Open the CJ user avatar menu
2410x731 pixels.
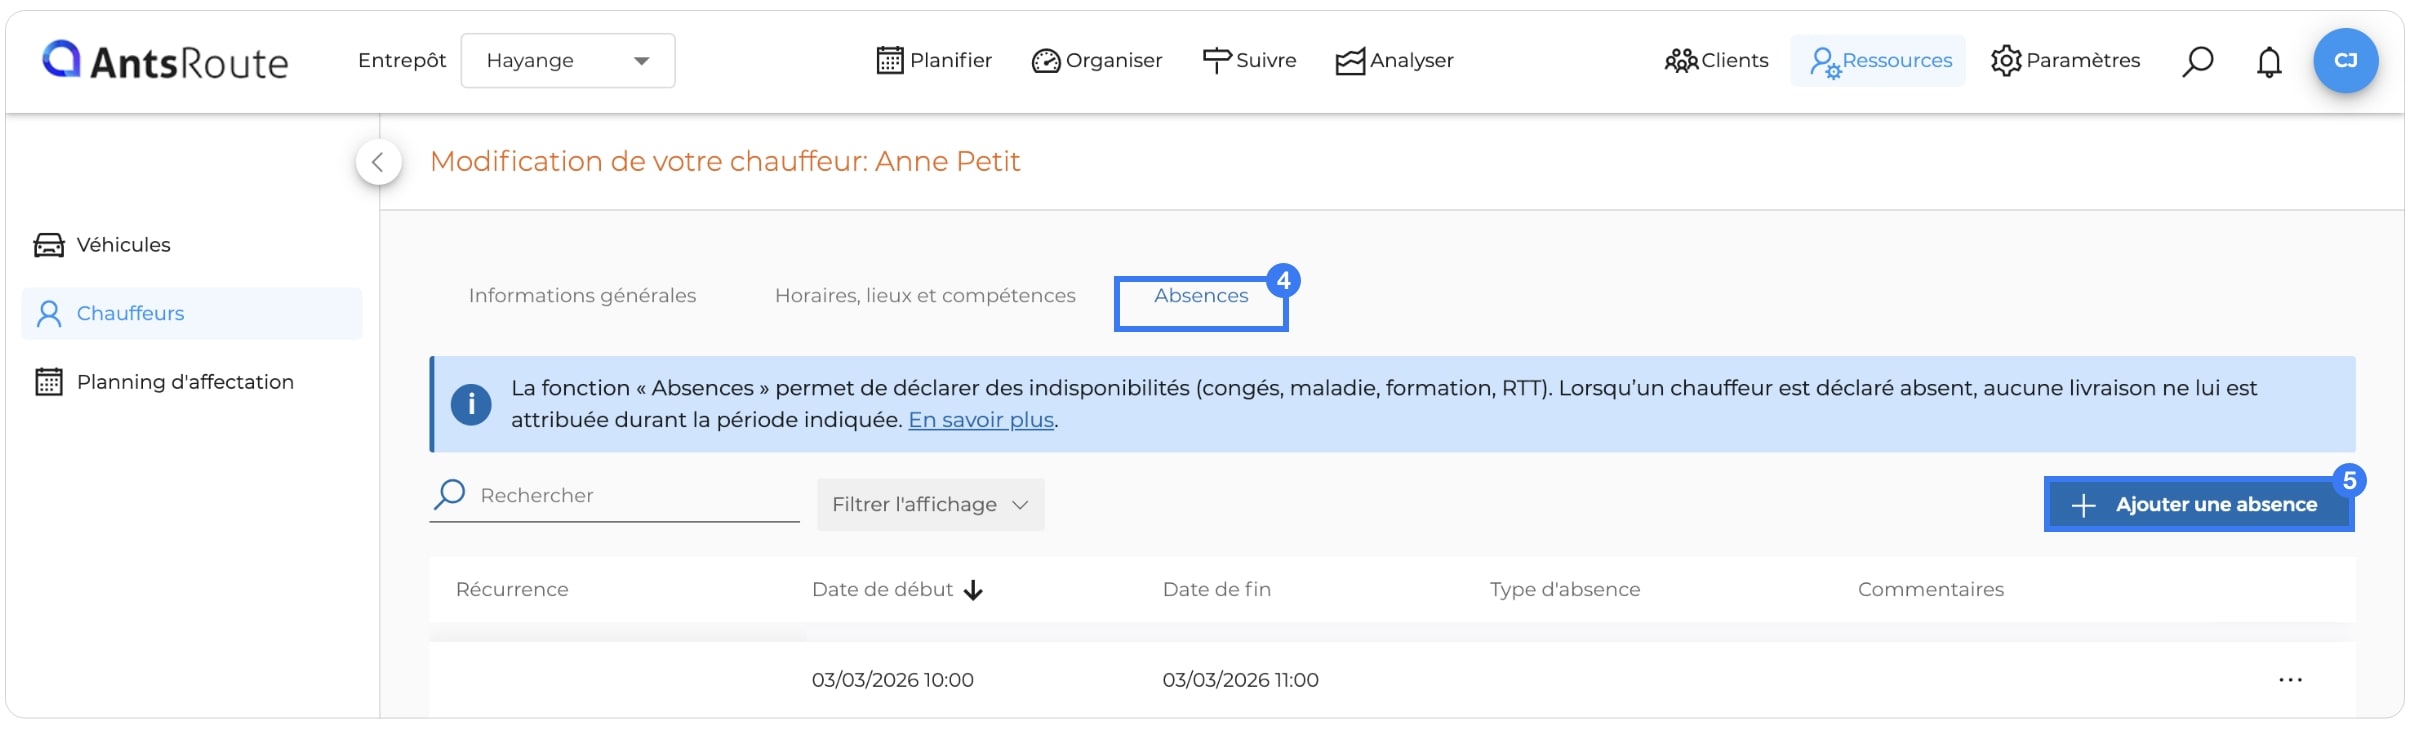[2346, 61]
